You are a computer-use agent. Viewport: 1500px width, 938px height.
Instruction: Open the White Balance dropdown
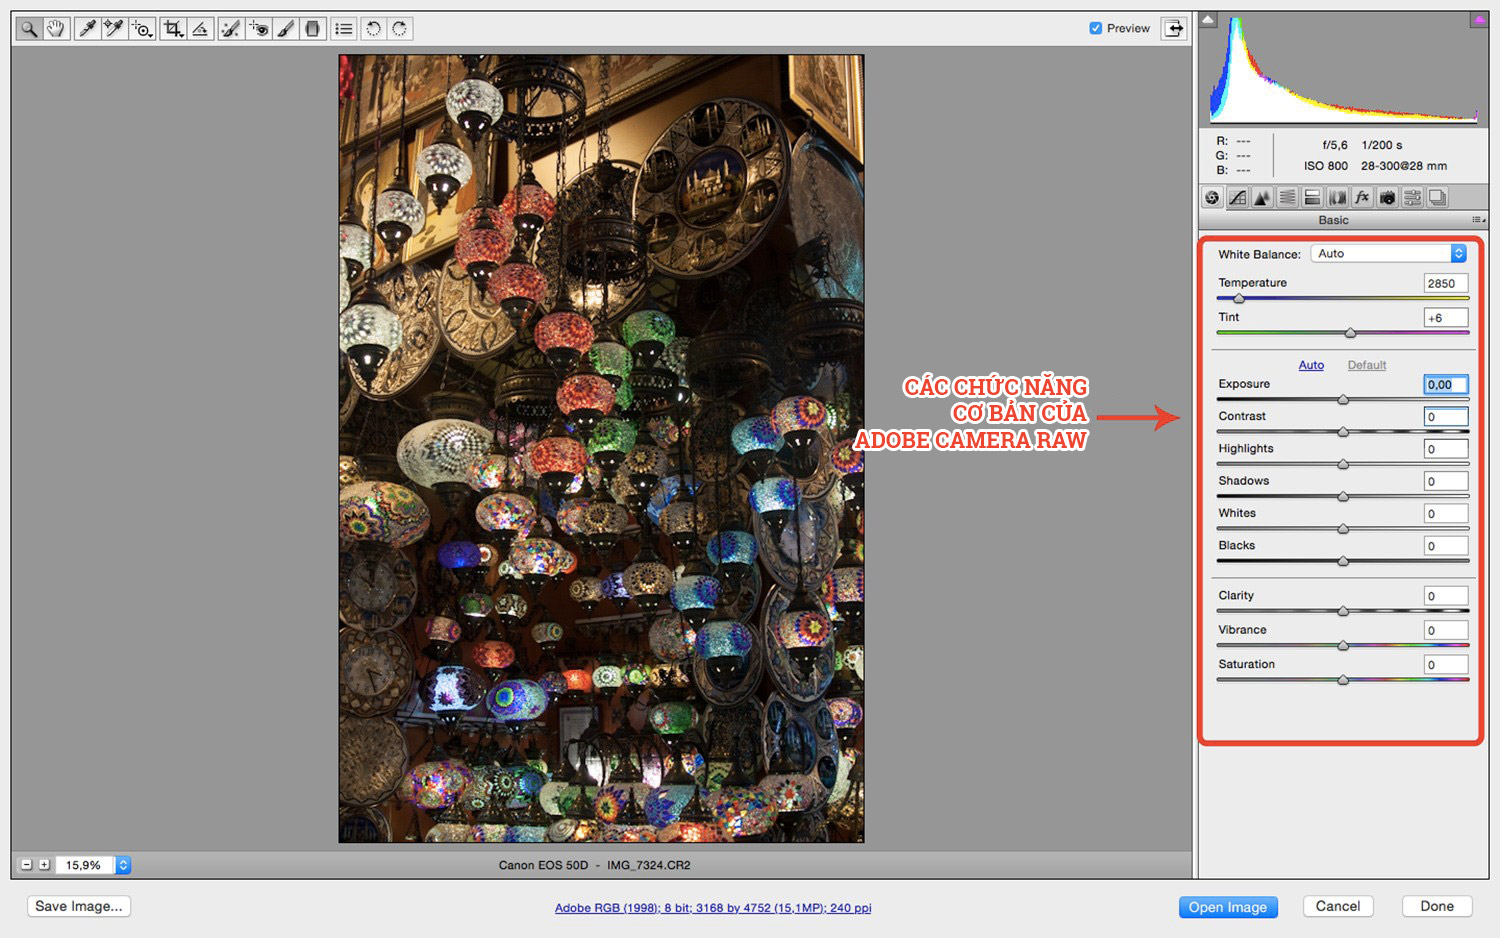[x=1388, y=254]
